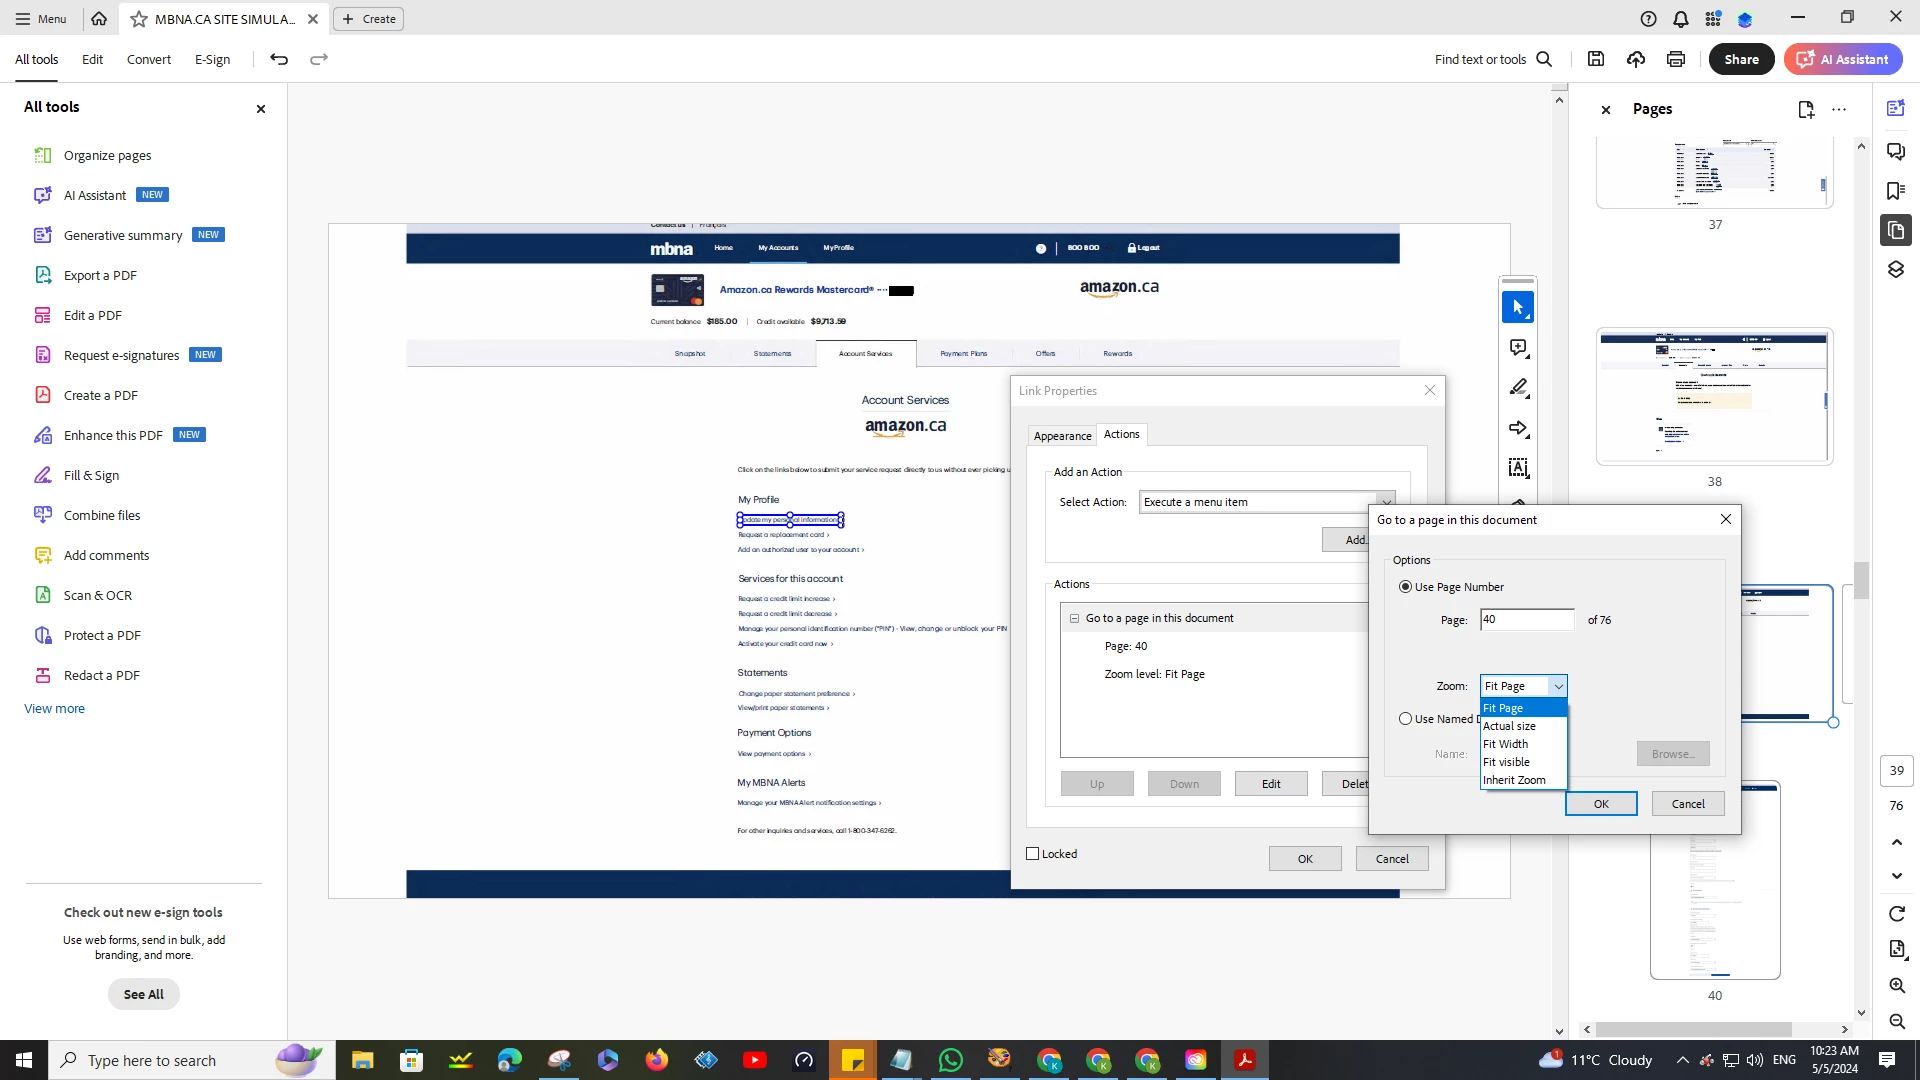
Task: Select the Use Page Number radio button
Action: [1405, 587]
